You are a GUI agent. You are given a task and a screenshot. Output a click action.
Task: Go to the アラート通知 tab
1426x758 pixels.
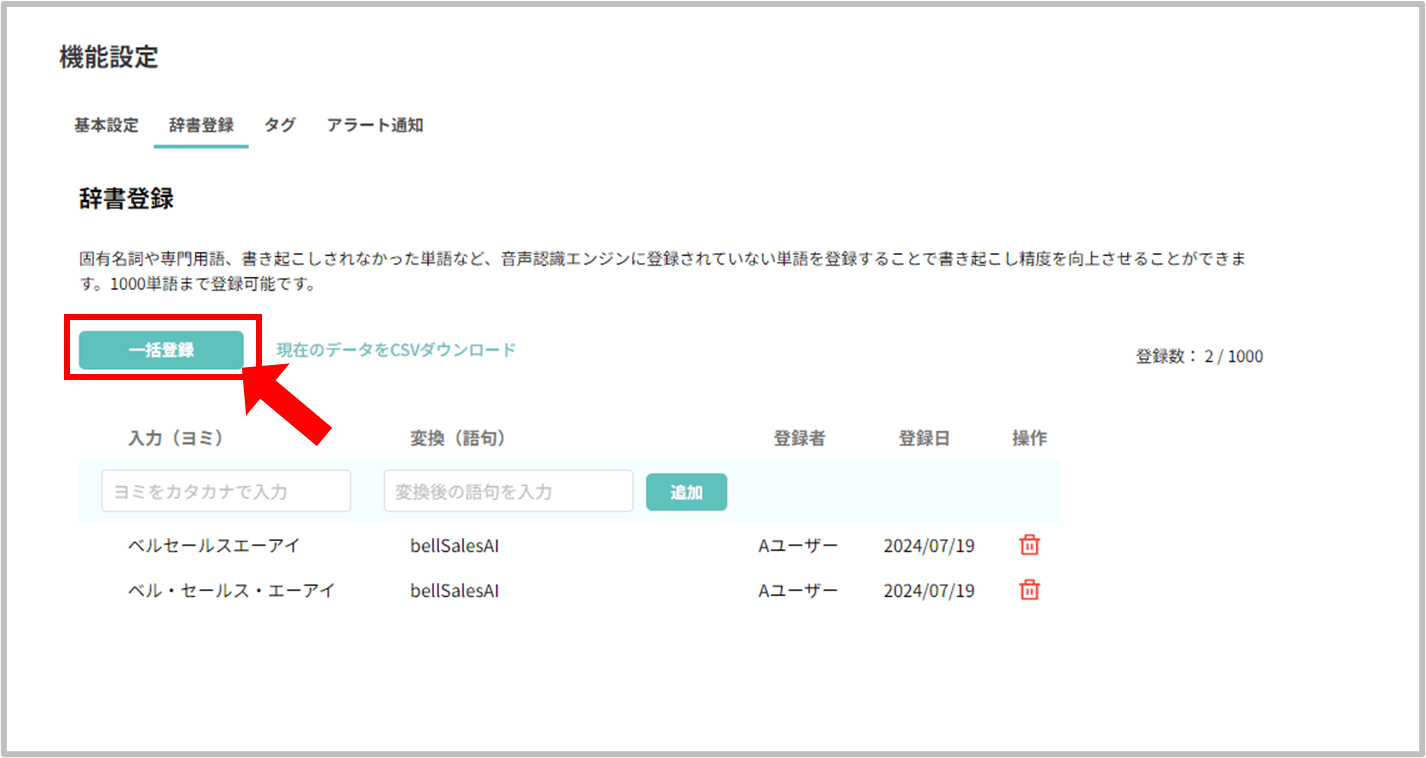pyautogui.click(x=375, y=126)
